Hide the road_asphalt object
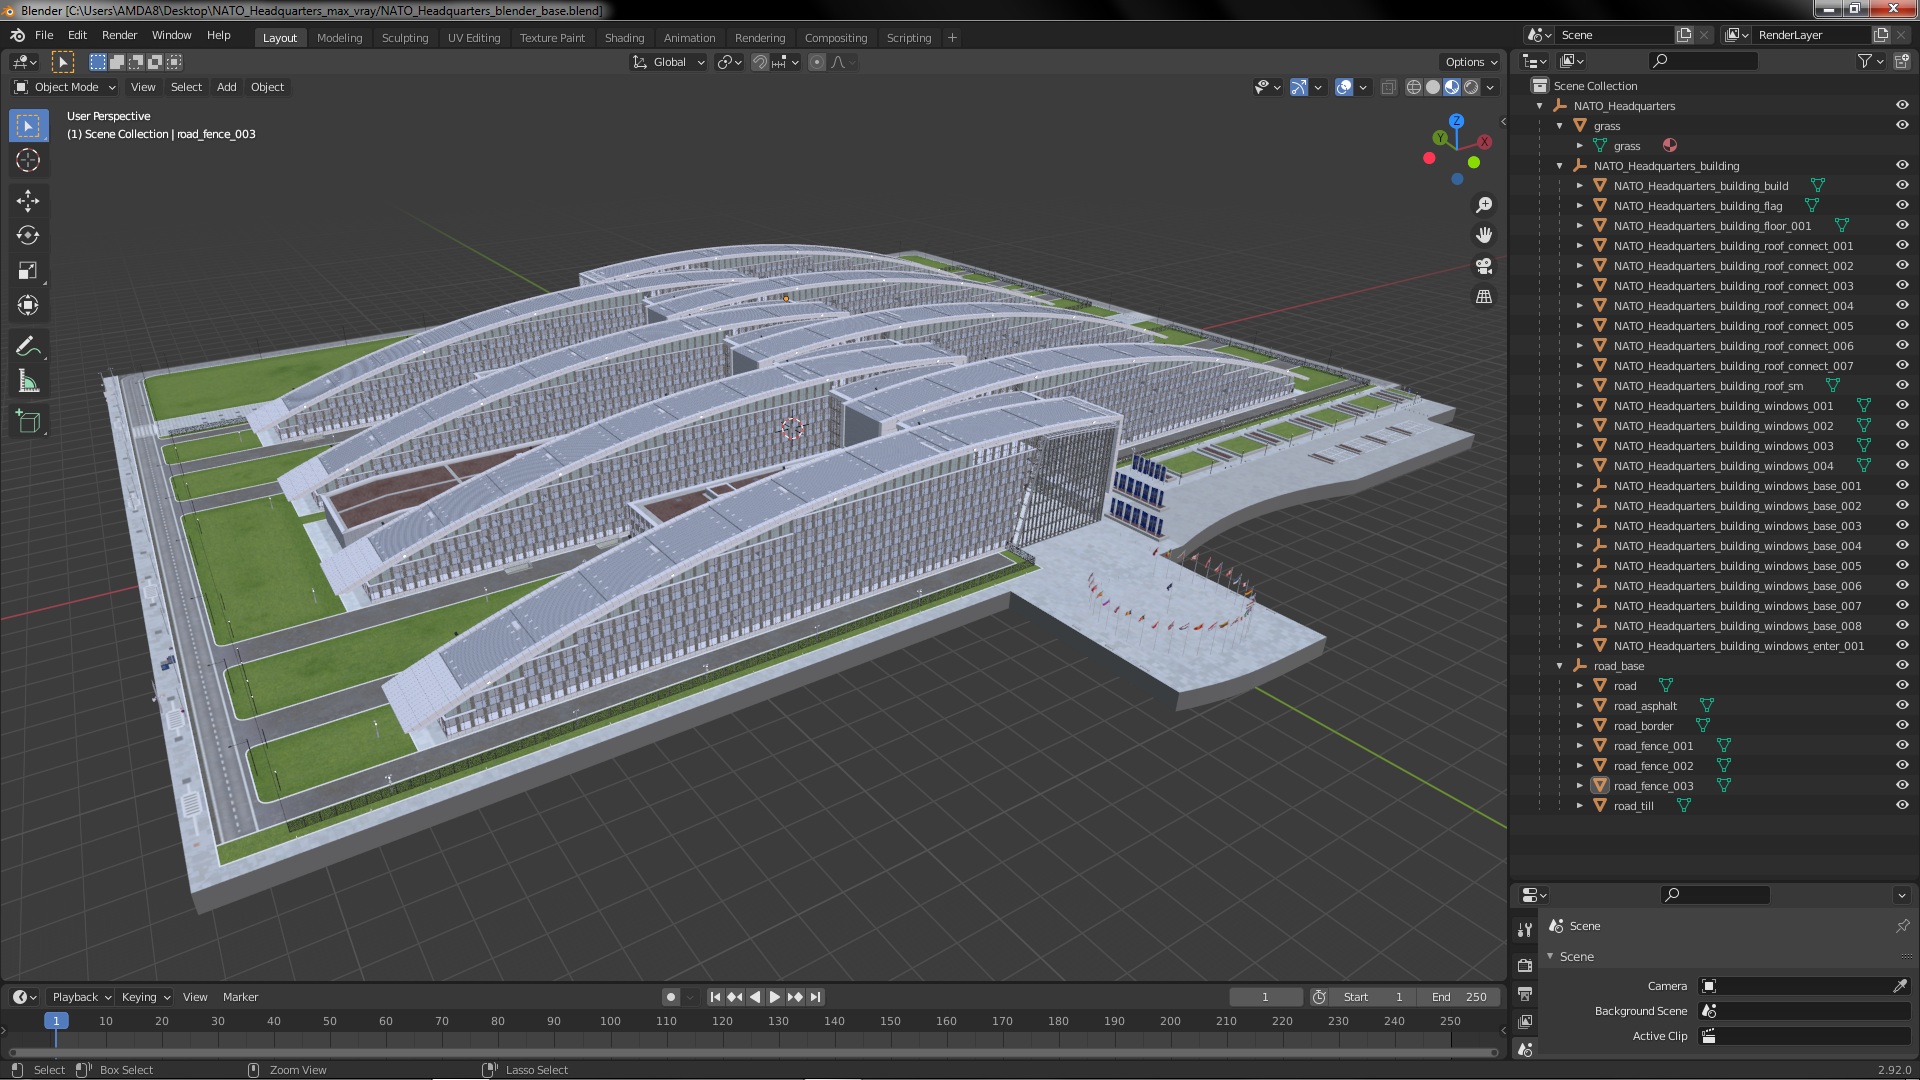The height and width of the screenshot is (1080, 1920). pyautogui.click(x=1901, y=706)
